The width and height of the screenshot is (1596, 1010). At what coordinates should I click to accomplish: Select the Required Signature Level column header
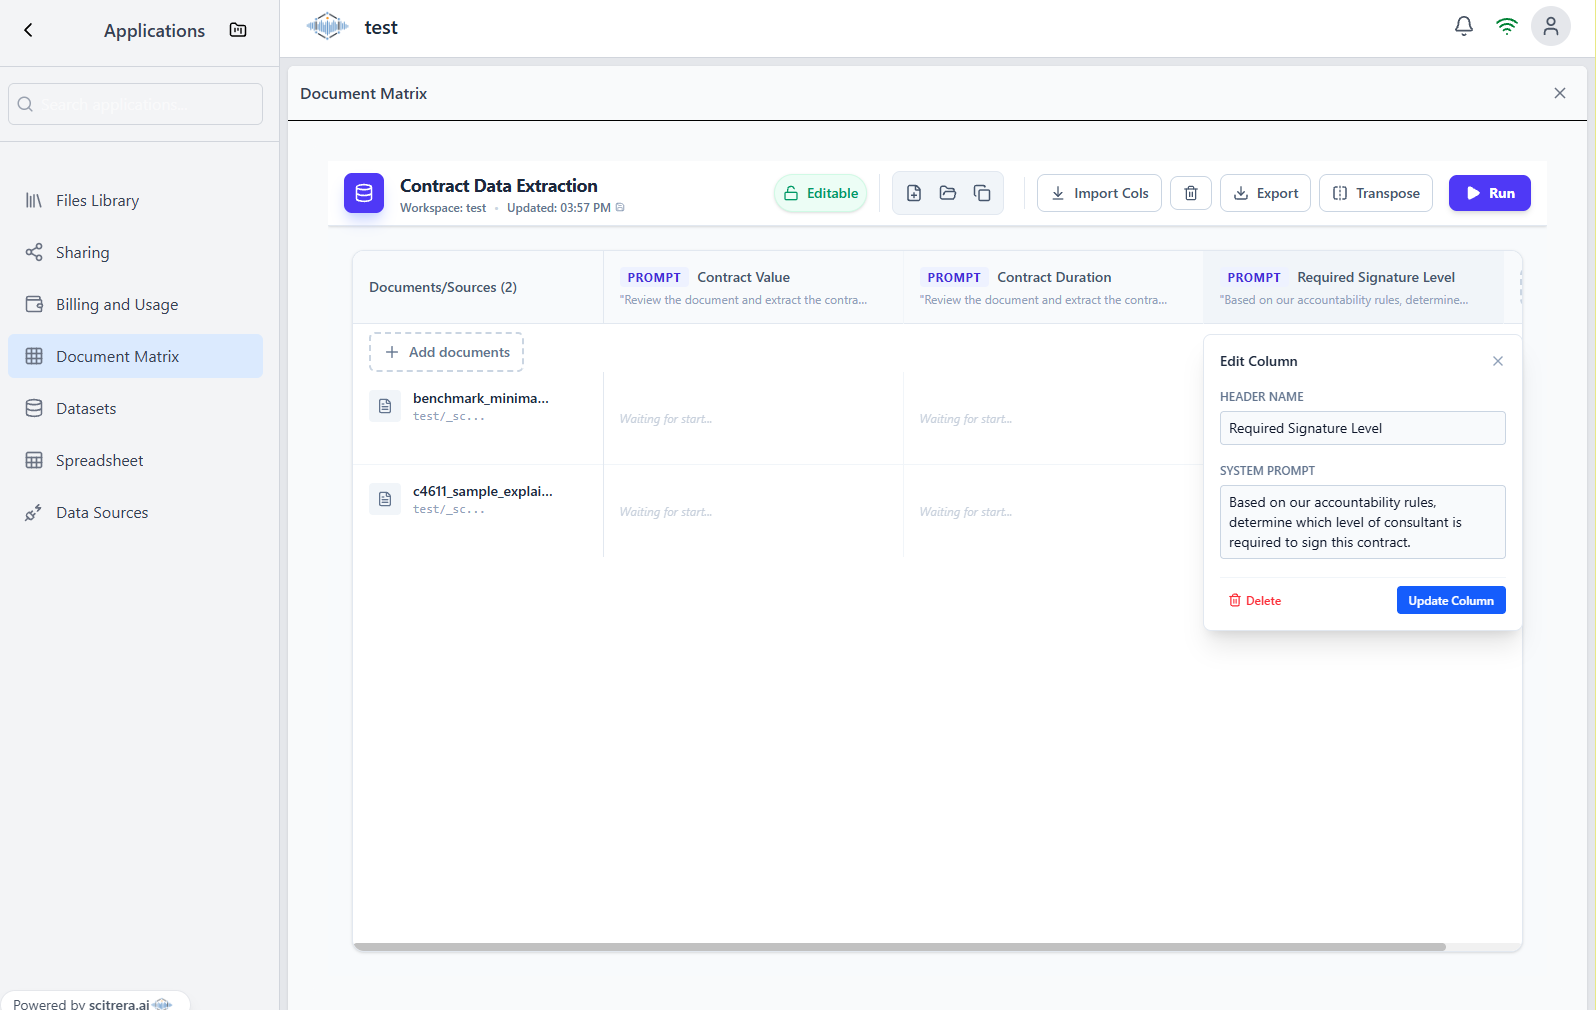(1353, 287)
